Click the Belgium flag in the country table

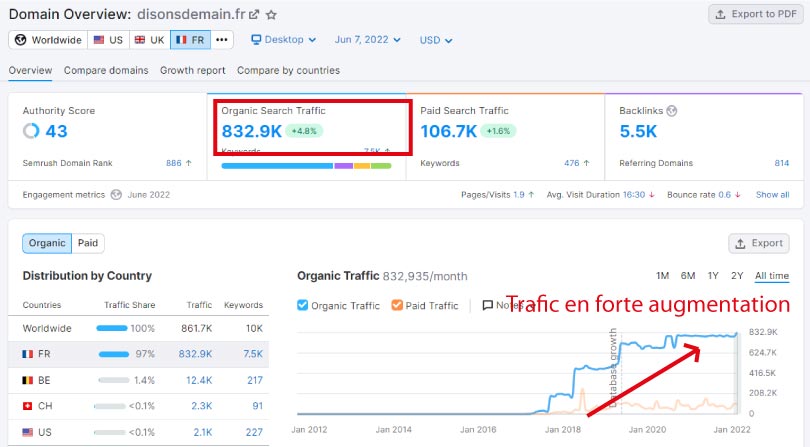click(x=27, y=380)
